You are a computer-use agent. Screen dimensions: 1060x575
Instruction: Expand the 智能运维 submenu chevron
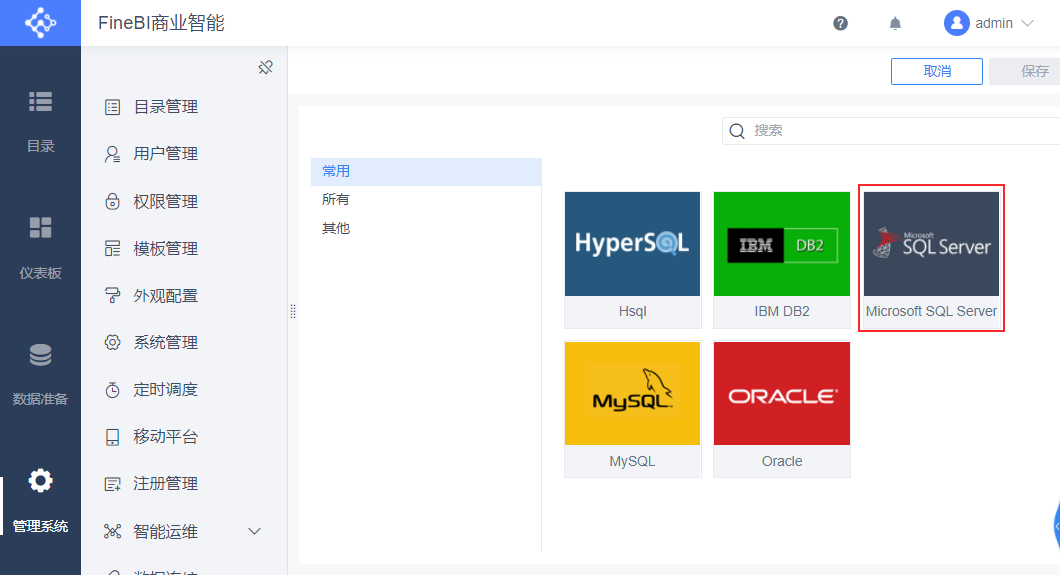(255, 531)
